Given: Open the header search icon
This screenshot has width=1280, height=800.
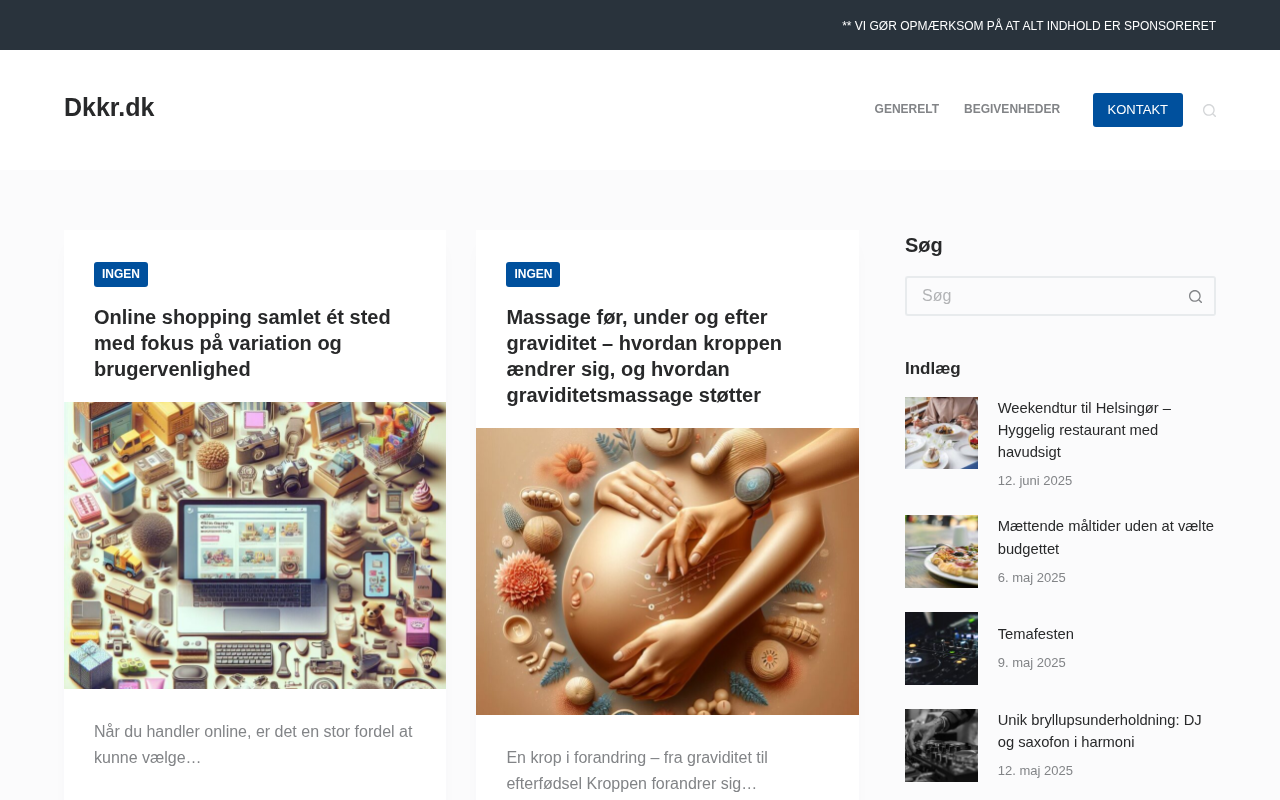Looking at the screenshot, I should click(x=1209, y=110).
